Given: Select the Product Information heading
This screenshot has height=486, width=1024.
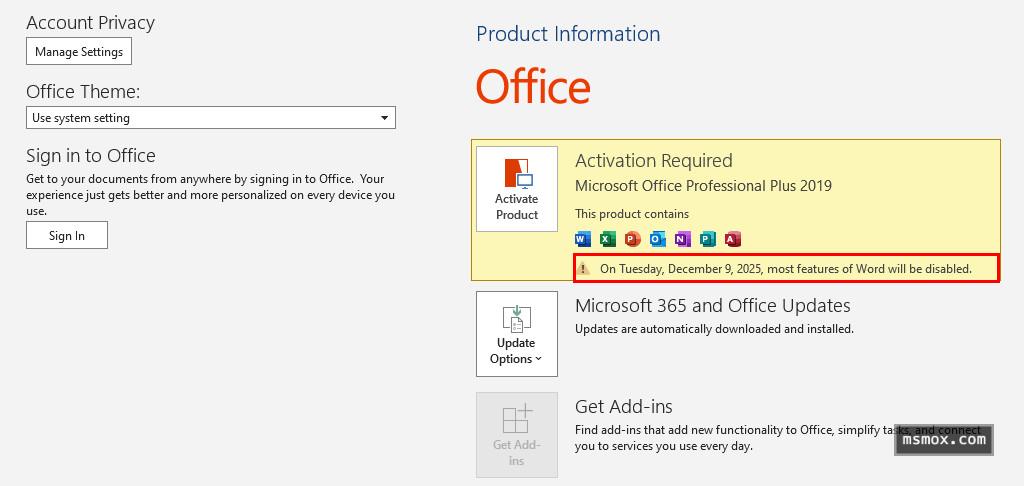Looking at the screenshot, I should (x=568, y=34).
